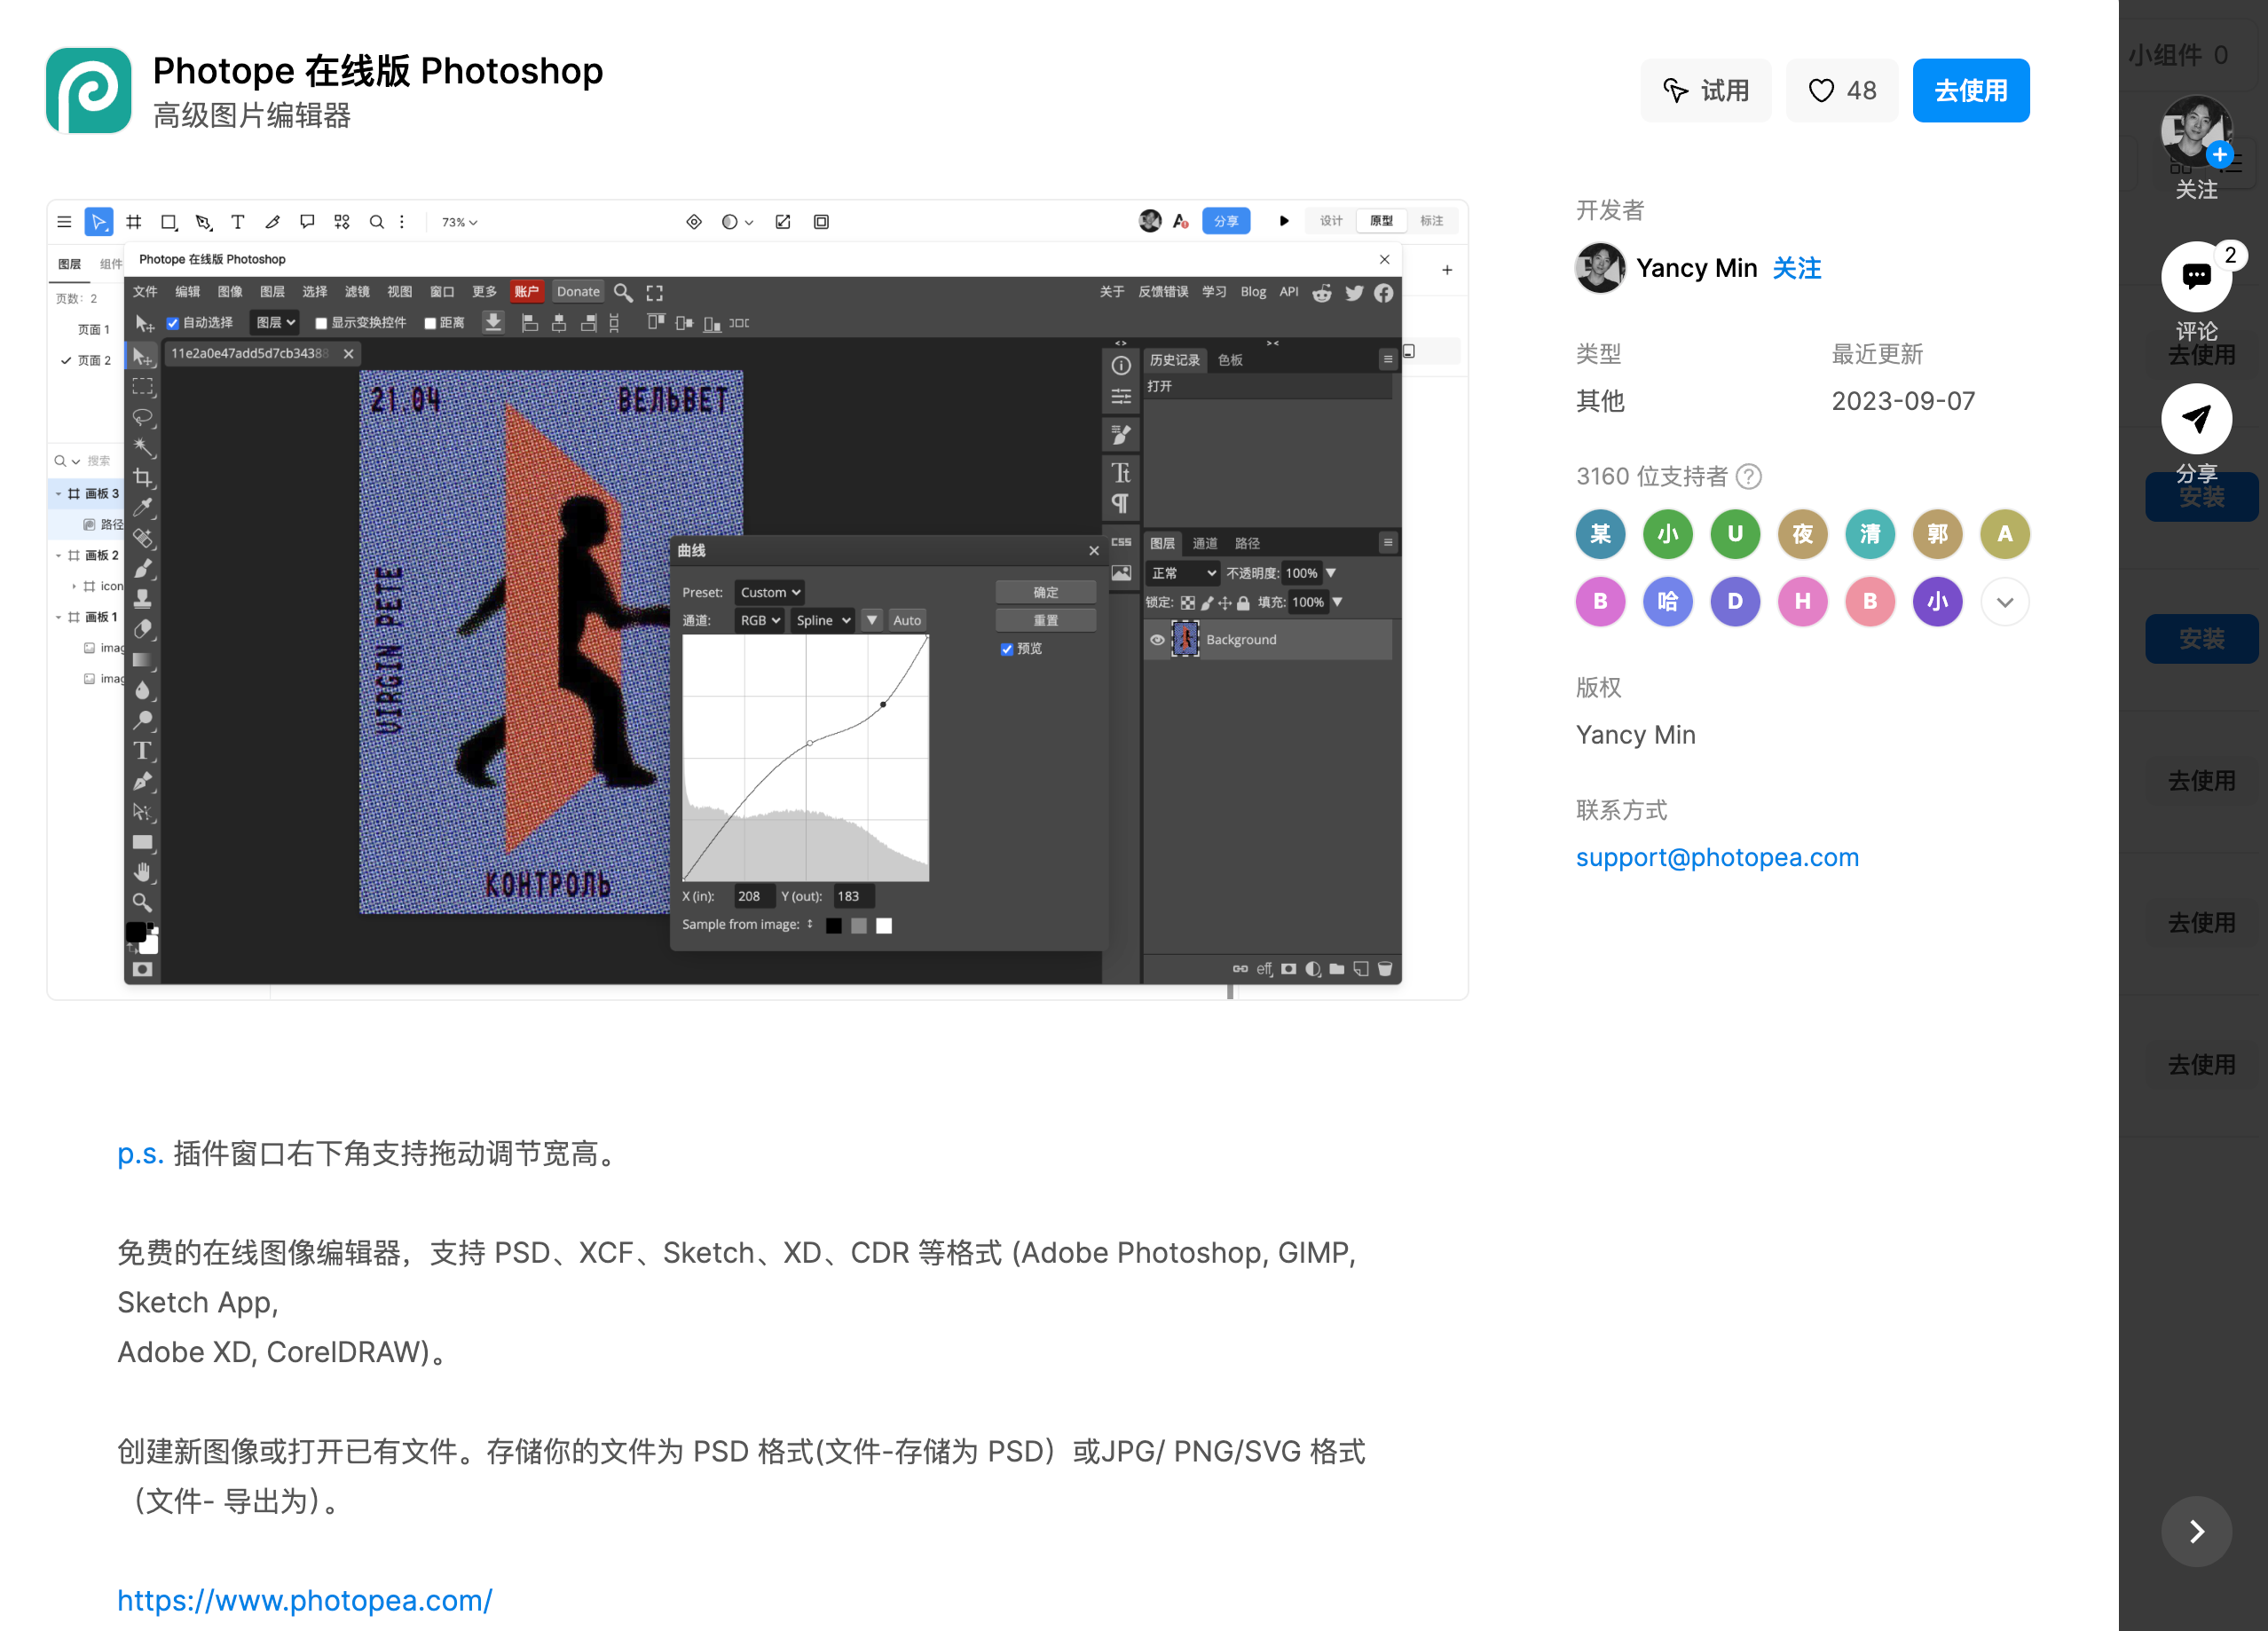Screen dimensions: 2268x1631
Task: Open the opacity 100% dropdown arrow
Action: (x=1331, y=573)
